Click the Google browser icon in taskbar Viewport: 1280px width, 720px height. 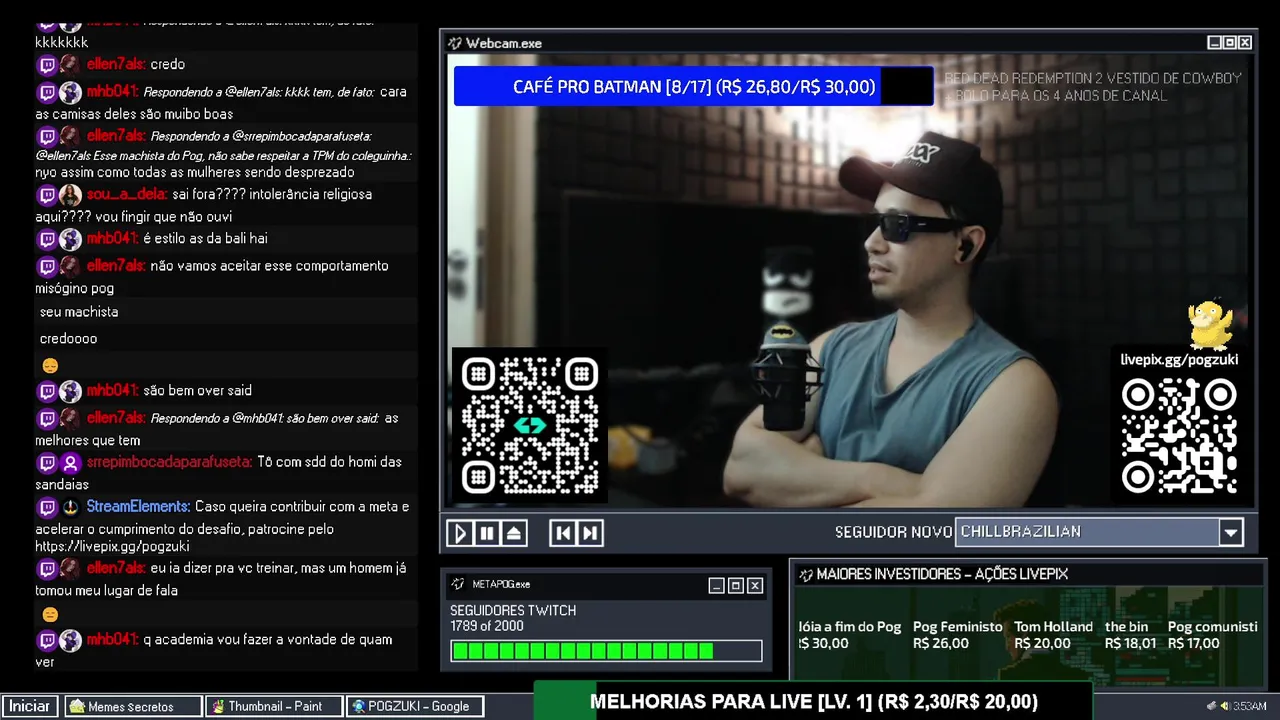(x=359, y=706)
